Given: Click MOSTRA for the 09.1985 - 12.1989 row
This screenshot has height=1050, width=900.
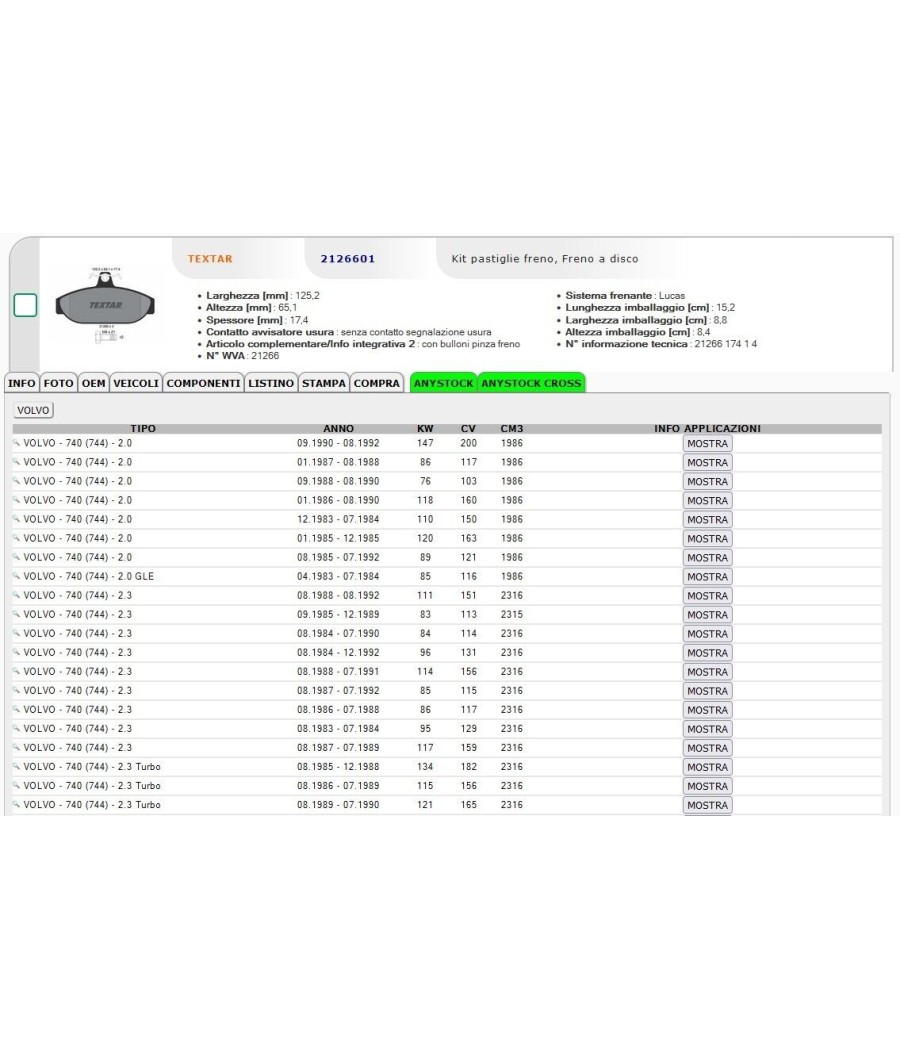Looking at the screenshot, I should point(707,615).
